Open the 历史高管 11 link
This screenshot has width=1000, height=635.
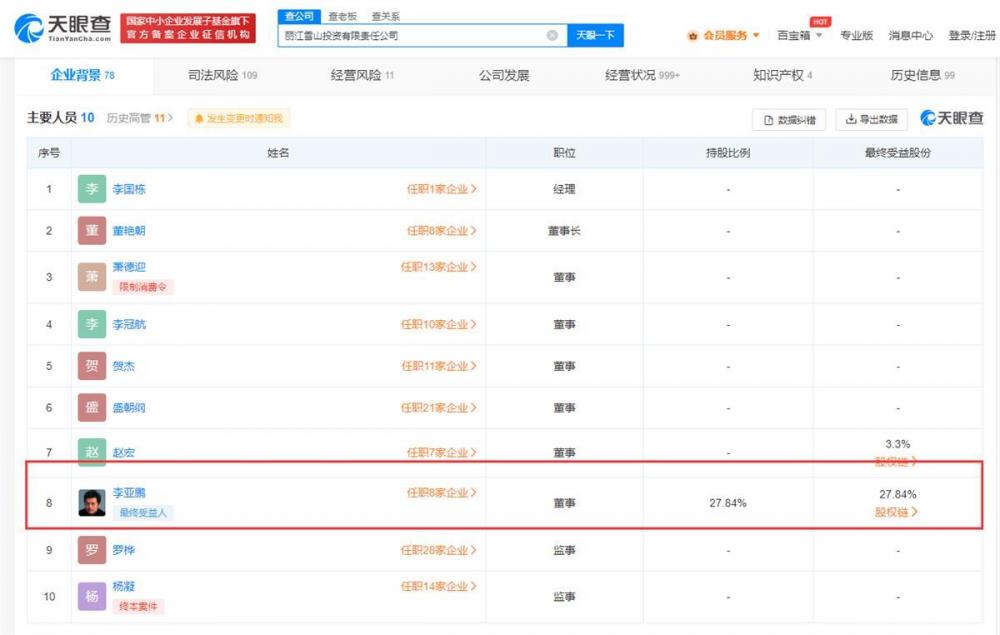[x=140, y=118]
